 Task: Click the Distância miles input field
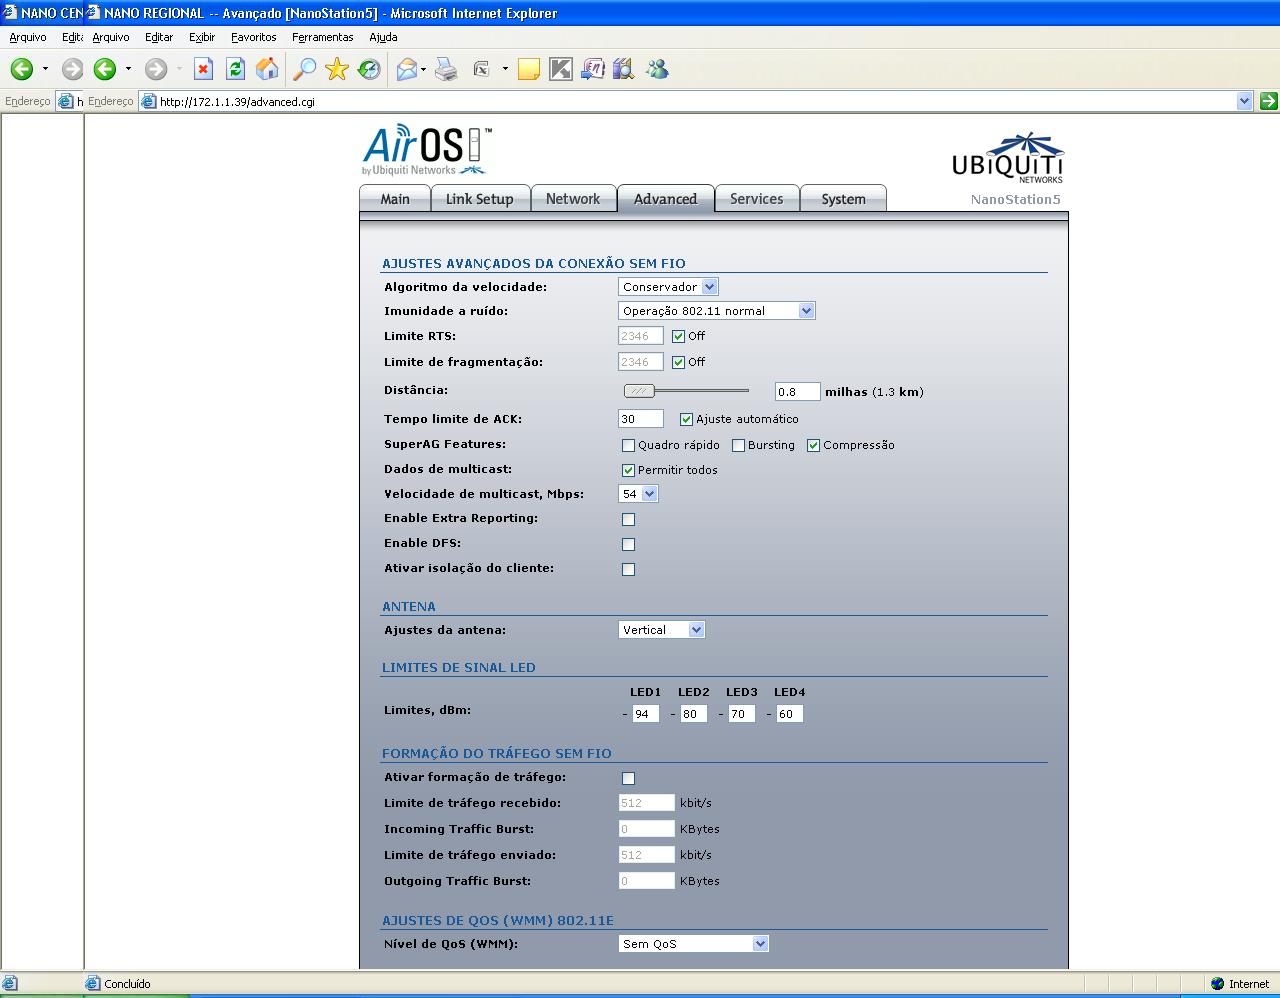797,392
